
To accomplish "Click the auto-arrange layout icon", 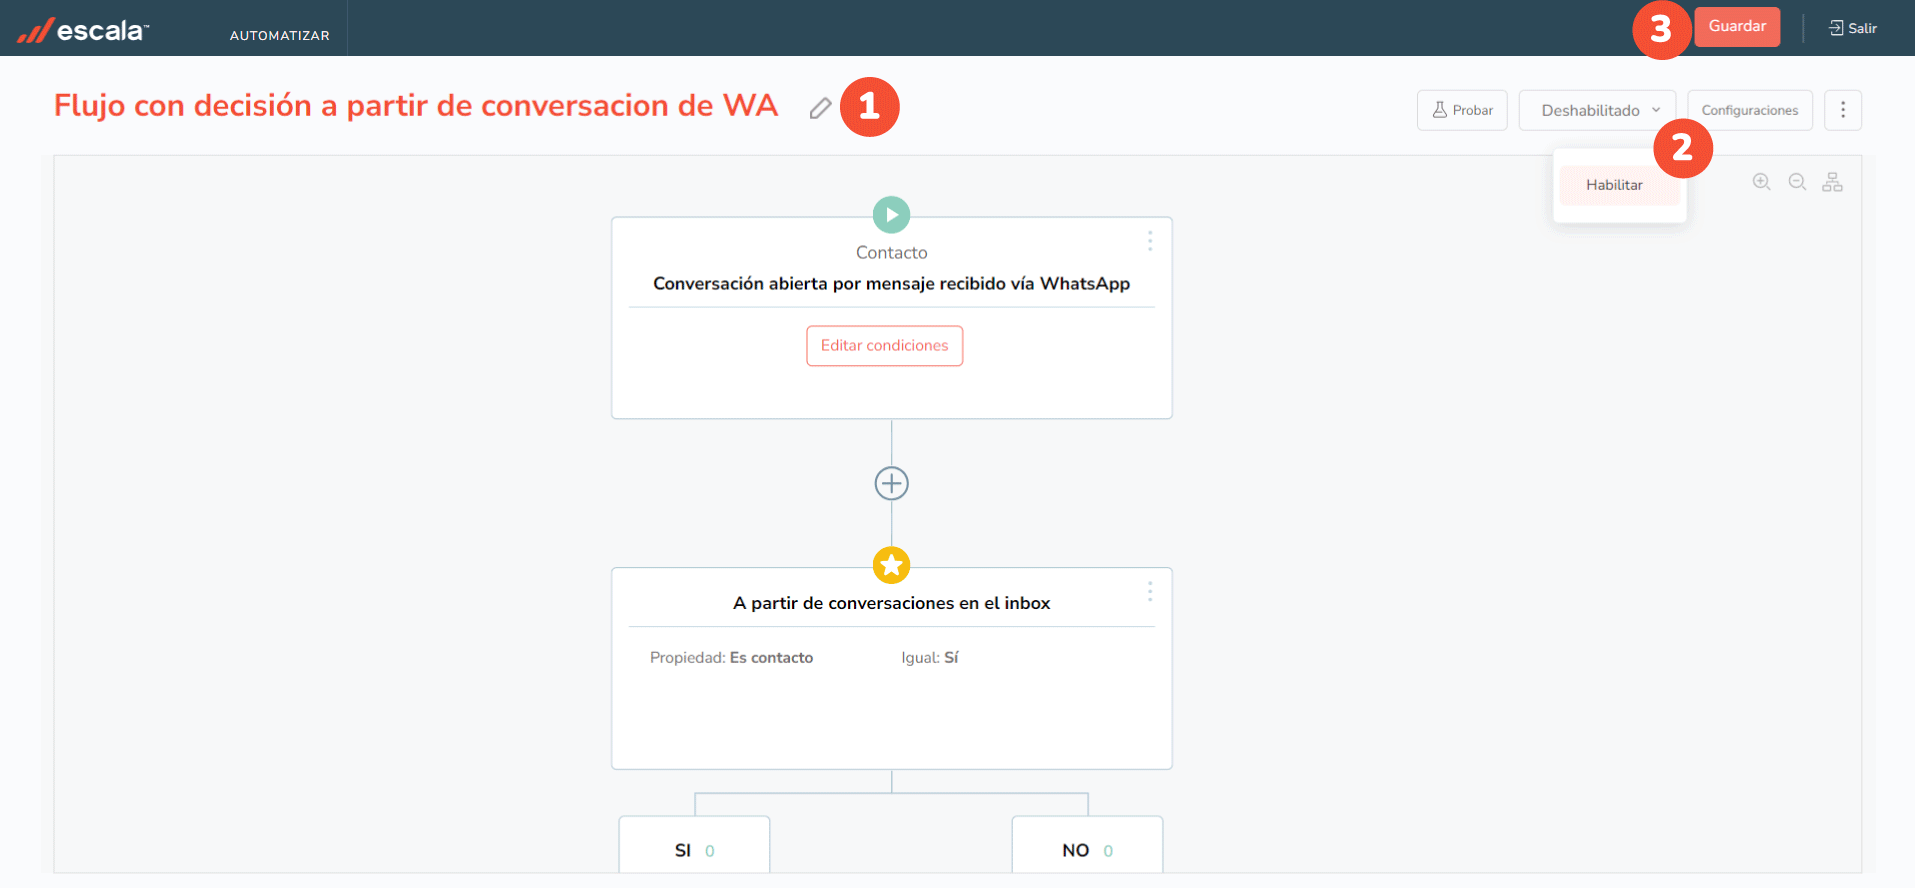I will 1832,182.
